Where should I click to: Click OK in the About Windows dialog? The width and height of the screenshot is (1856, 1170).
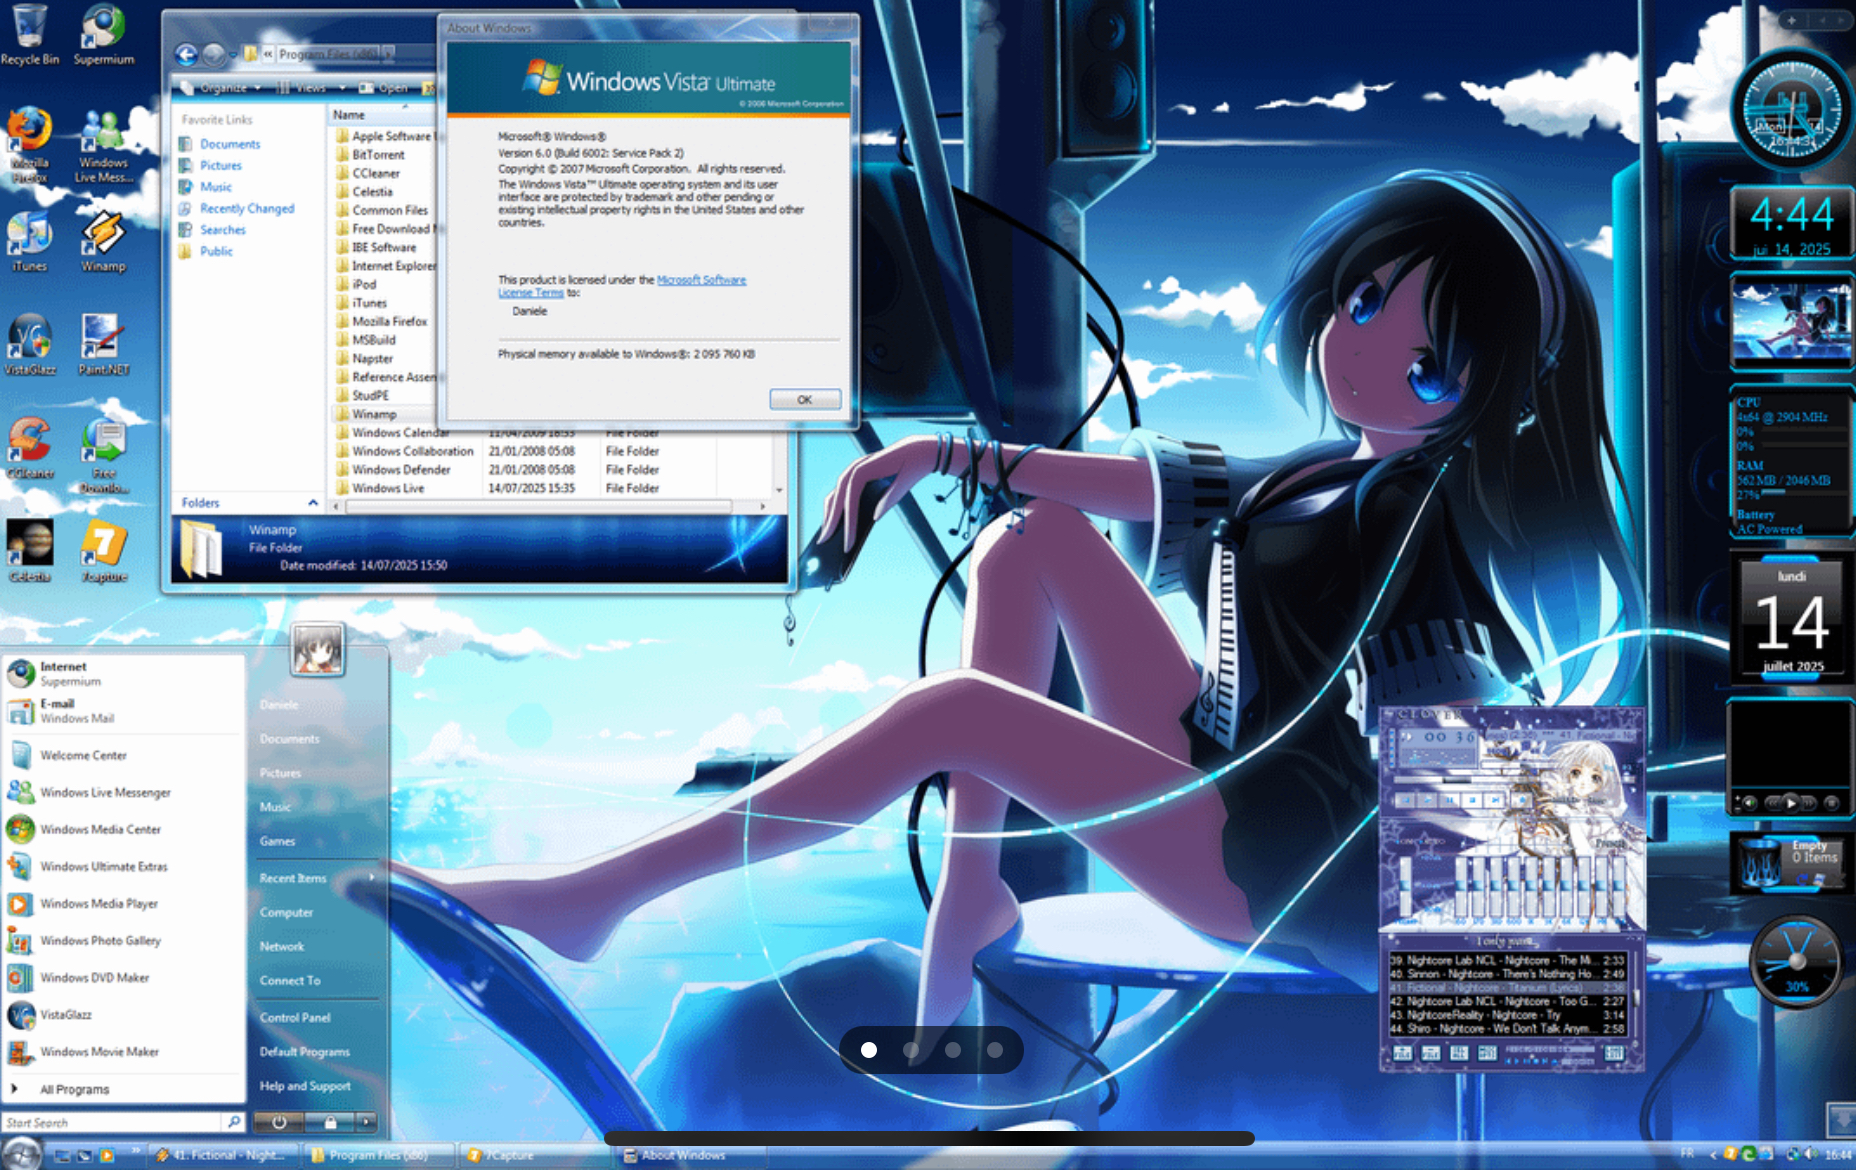[x=805, y=399]
